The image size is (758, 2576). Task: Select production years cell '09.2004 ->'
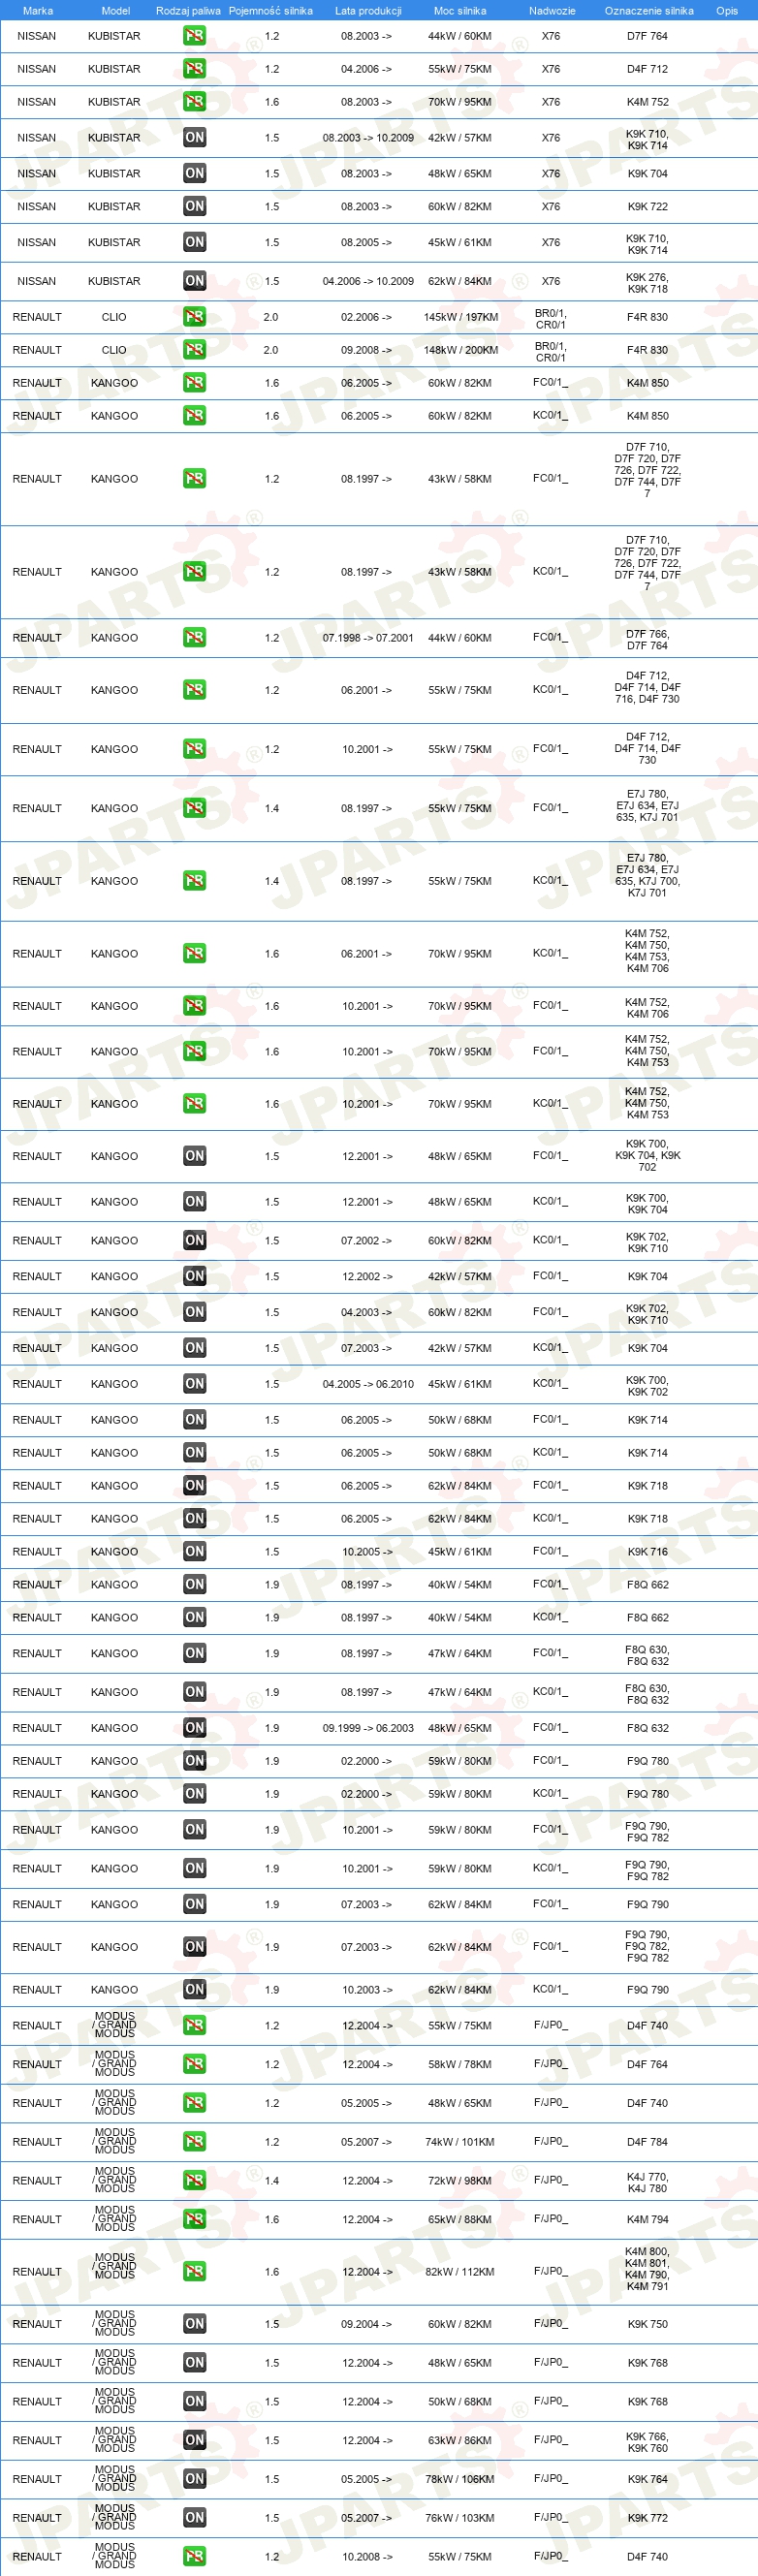pos(366,2325)
